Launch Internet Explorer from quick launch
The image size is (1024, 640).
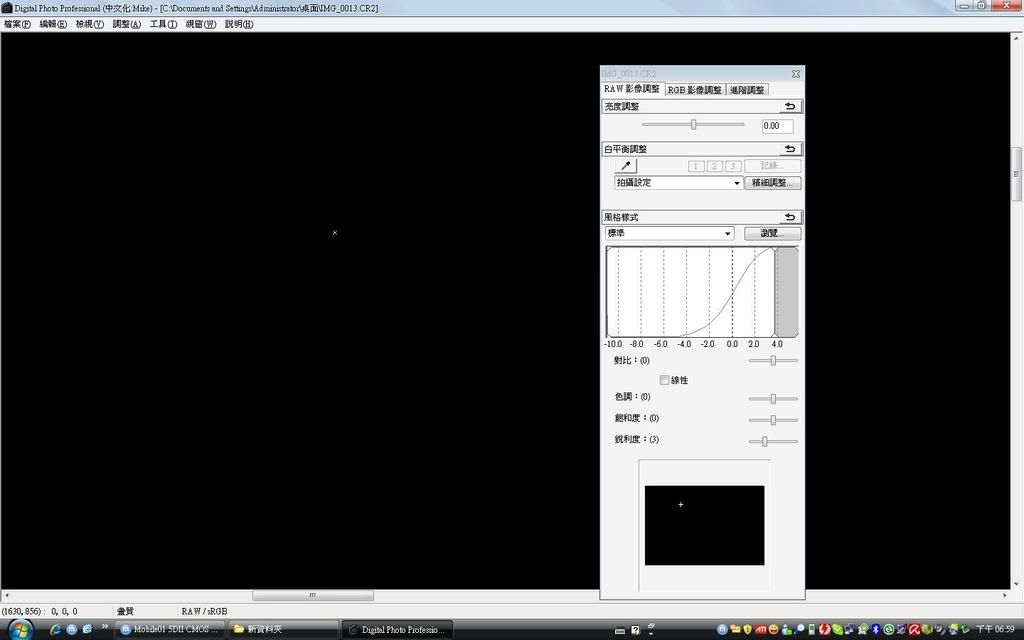[x=56, y=629]
